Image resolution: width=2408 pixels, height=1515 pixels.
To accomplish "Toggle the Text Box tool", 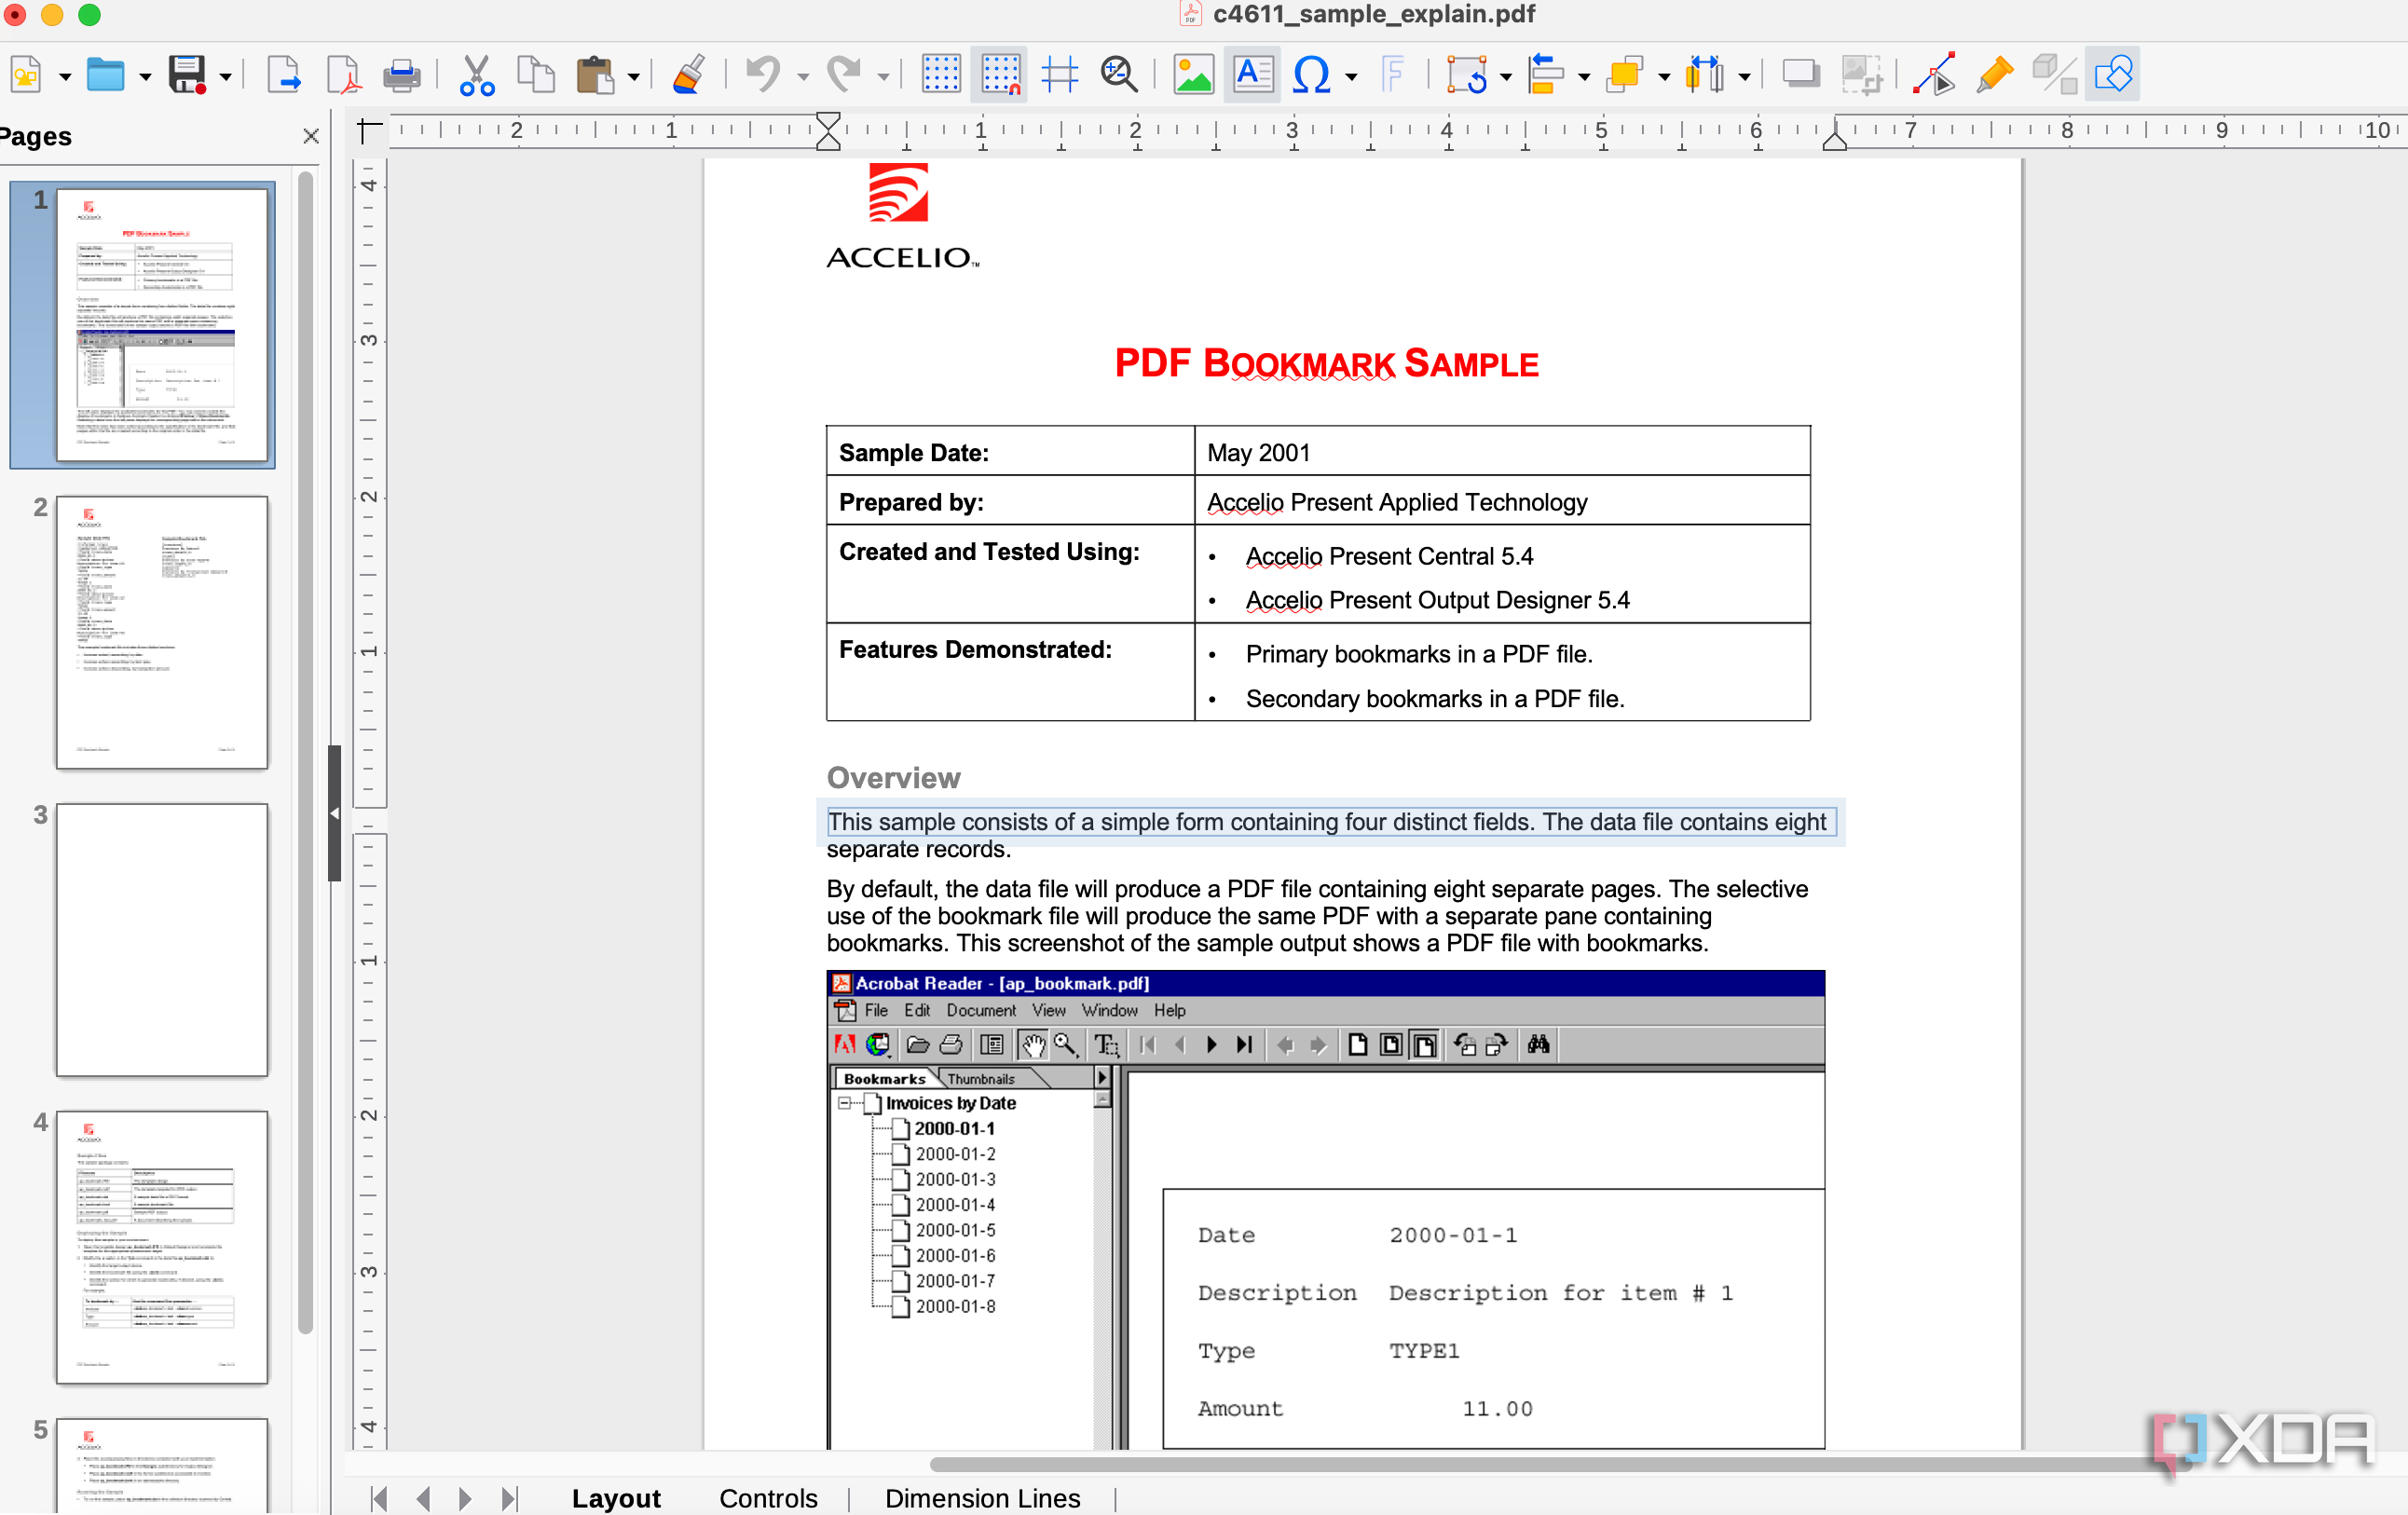I will tap(1252, 75).
